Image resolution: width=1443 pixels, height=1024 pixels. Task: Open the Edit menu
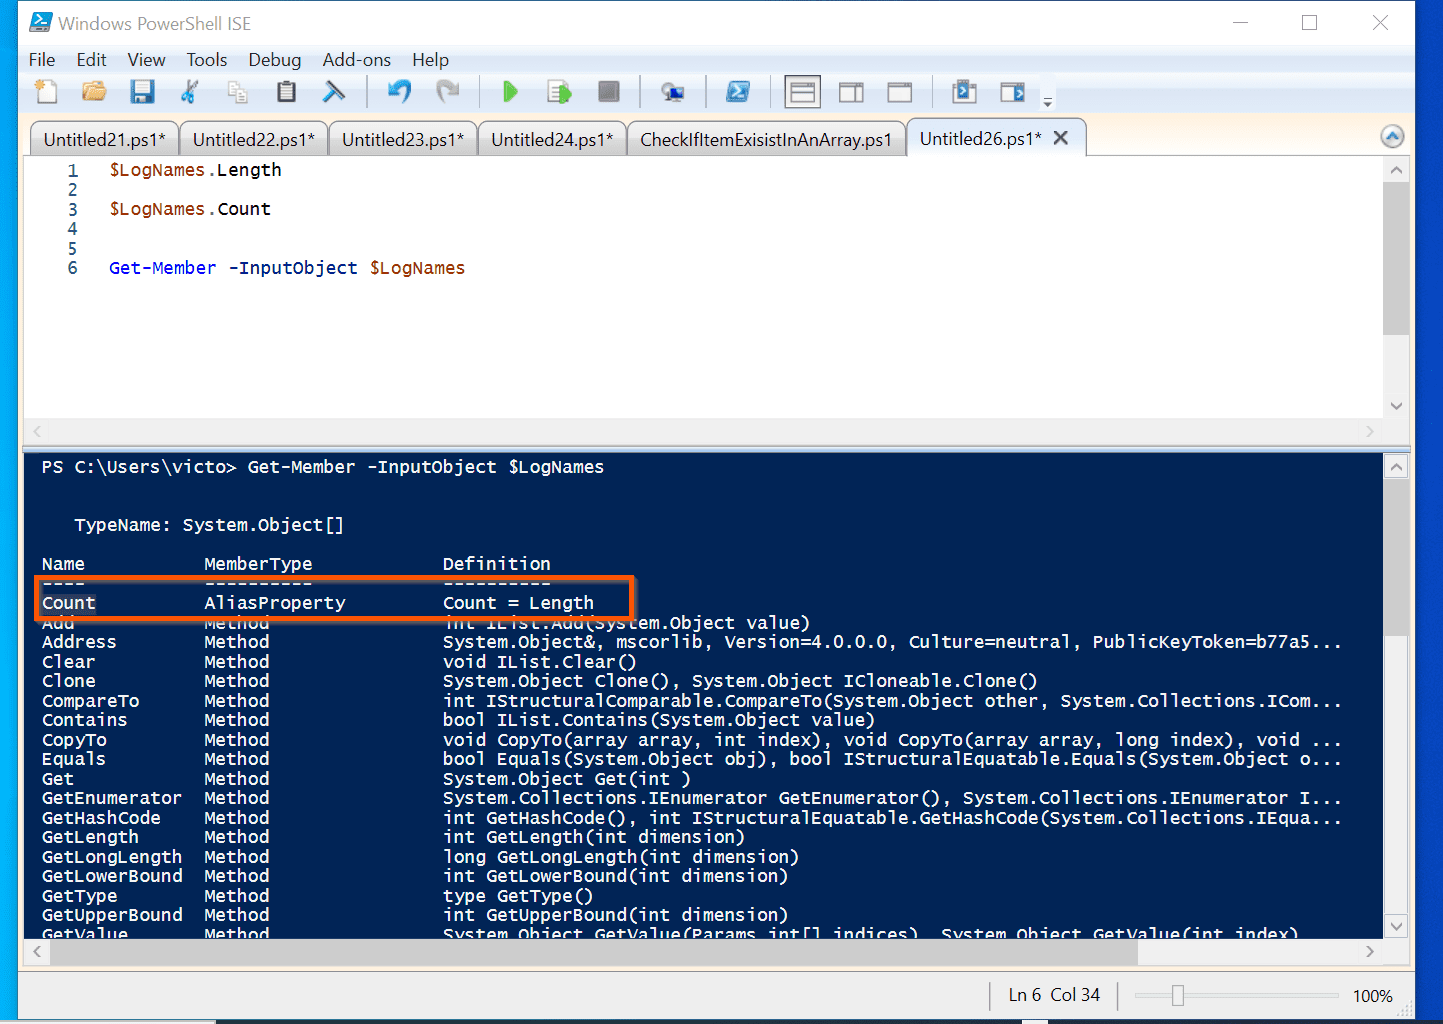pyautogui.click(x=91, y=60)
